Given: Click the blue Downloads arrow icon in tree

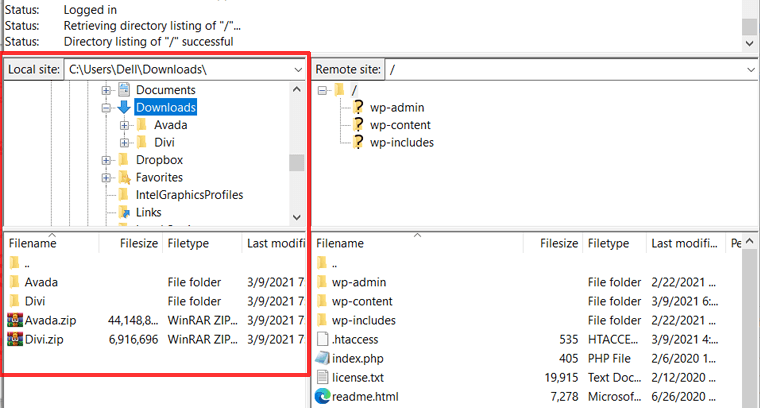Looking at the screenshot, I should click(124, 108).
